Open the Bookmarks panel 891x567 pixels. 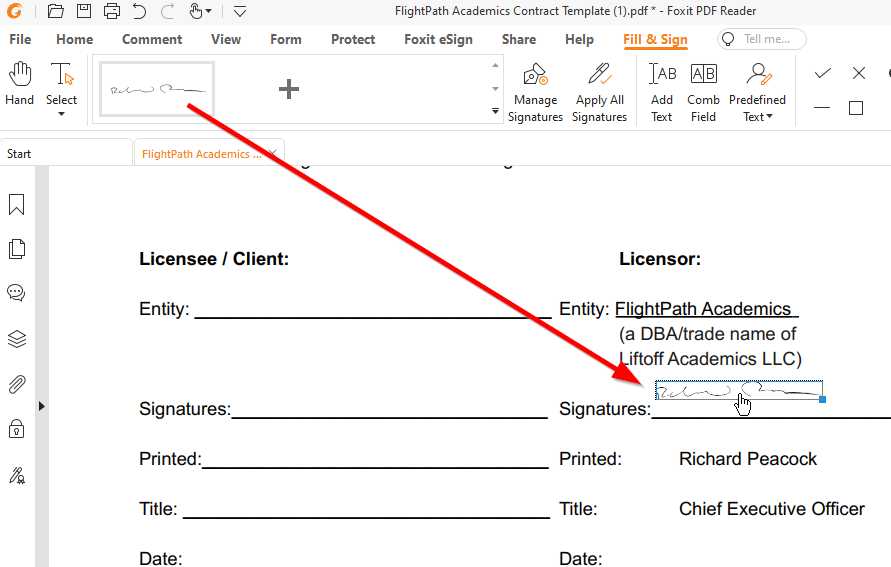click(x=16, y=205)
